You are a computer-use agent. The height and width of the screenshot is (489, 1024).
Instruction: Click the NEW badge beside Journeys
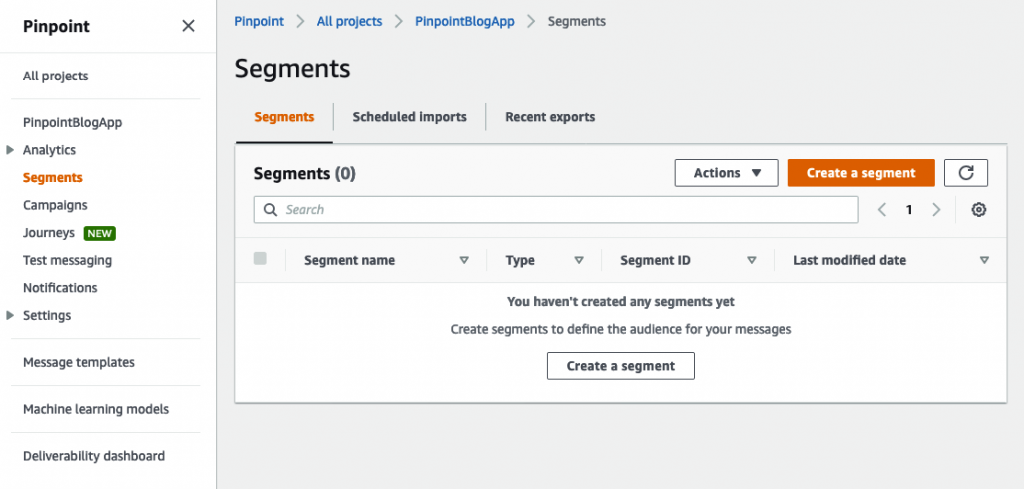click(99, 233)
